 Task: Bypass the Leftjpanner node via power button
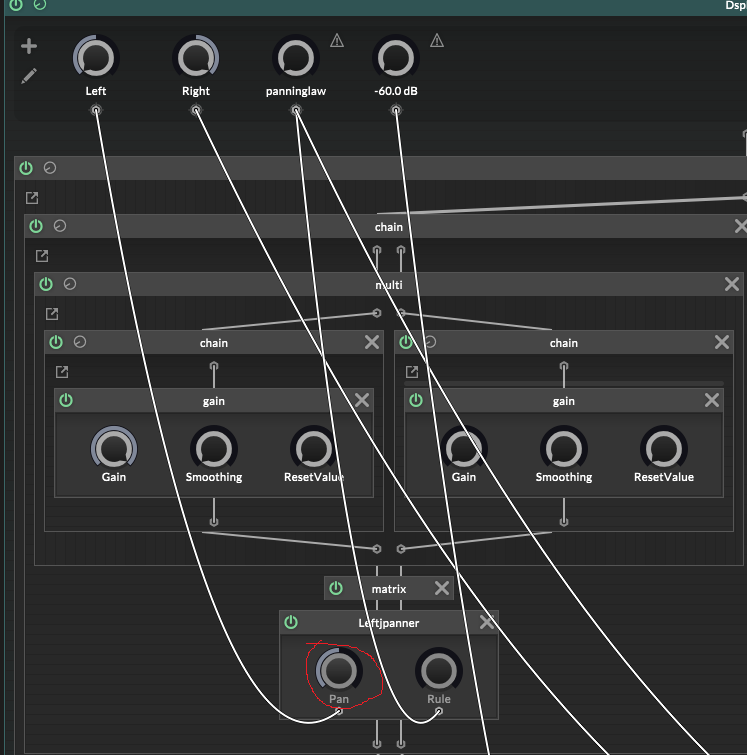pyautogui.click(x=291, y=622)
